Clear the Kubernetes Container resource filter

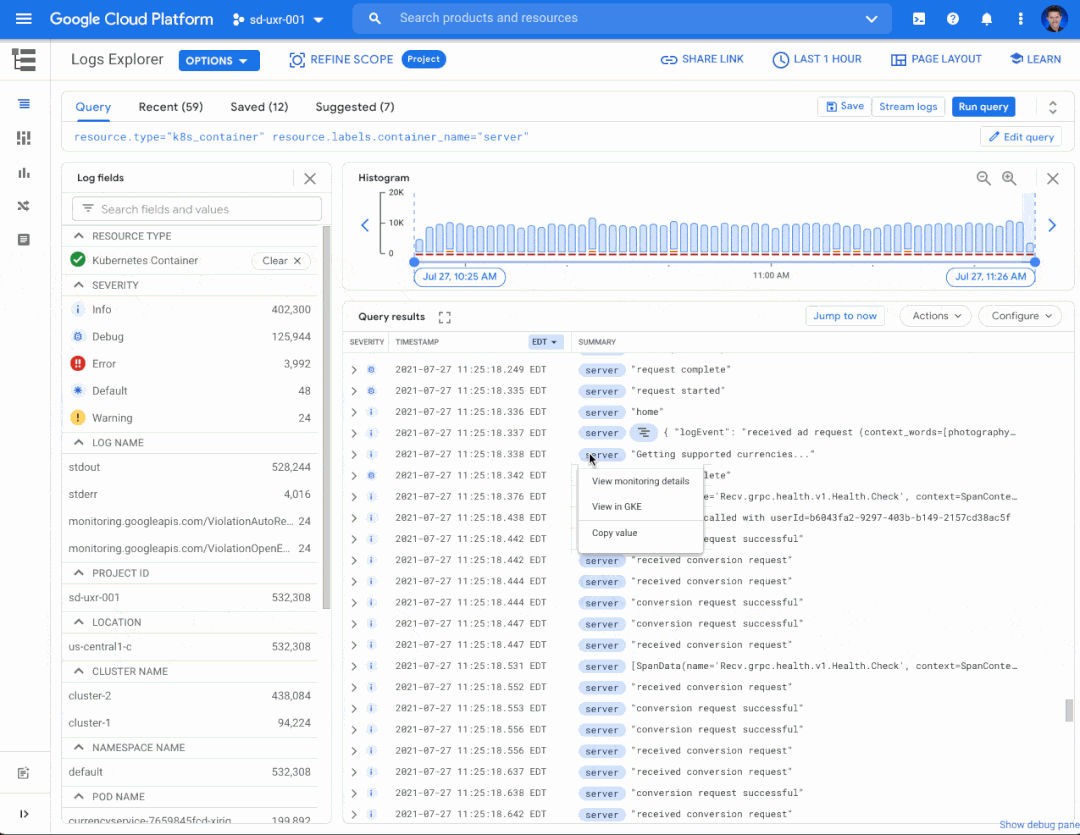click(281, 260)
